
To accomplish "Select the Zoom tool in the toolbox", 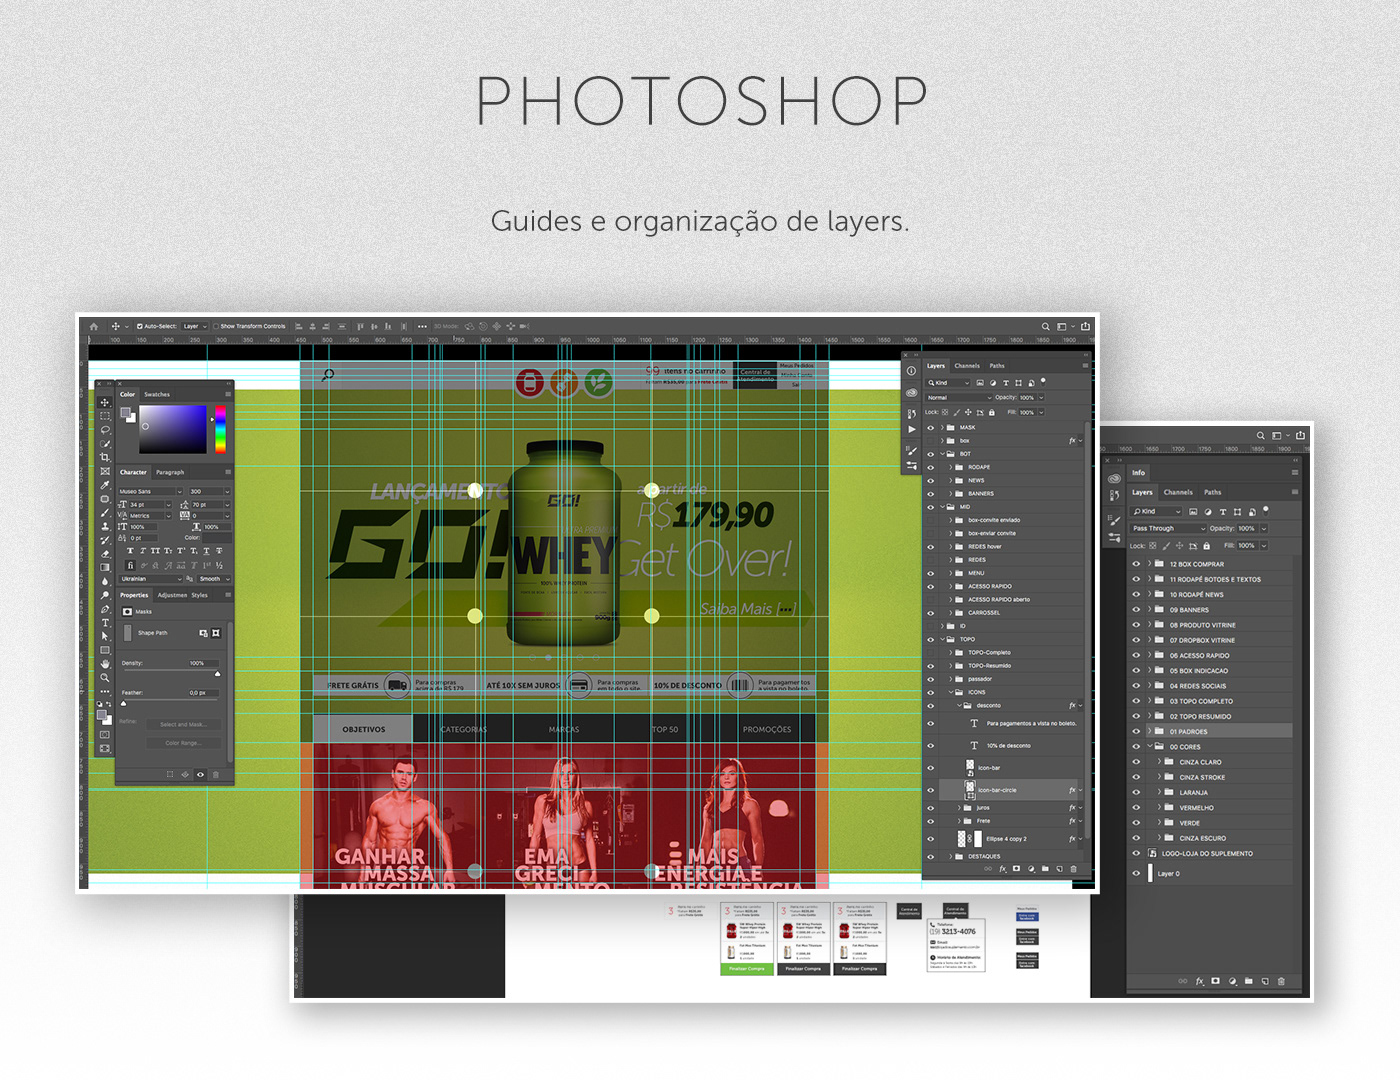I will pyautogui.click(x=105, y=677).
